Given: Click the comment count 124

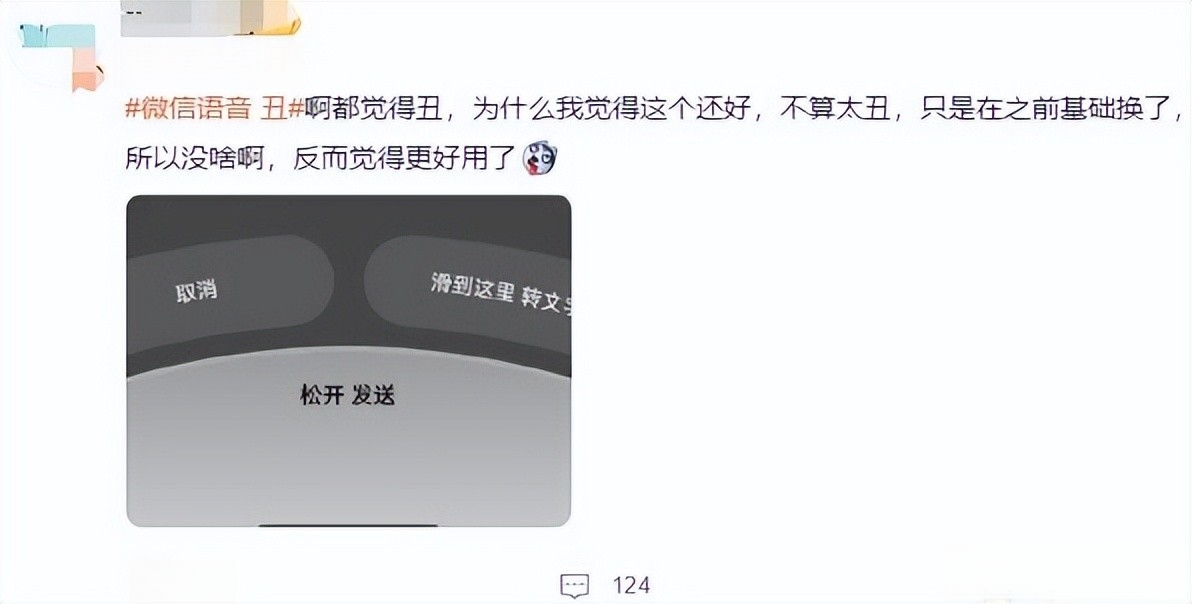Looking at the screenshot, I should click(x=631, y=586).
